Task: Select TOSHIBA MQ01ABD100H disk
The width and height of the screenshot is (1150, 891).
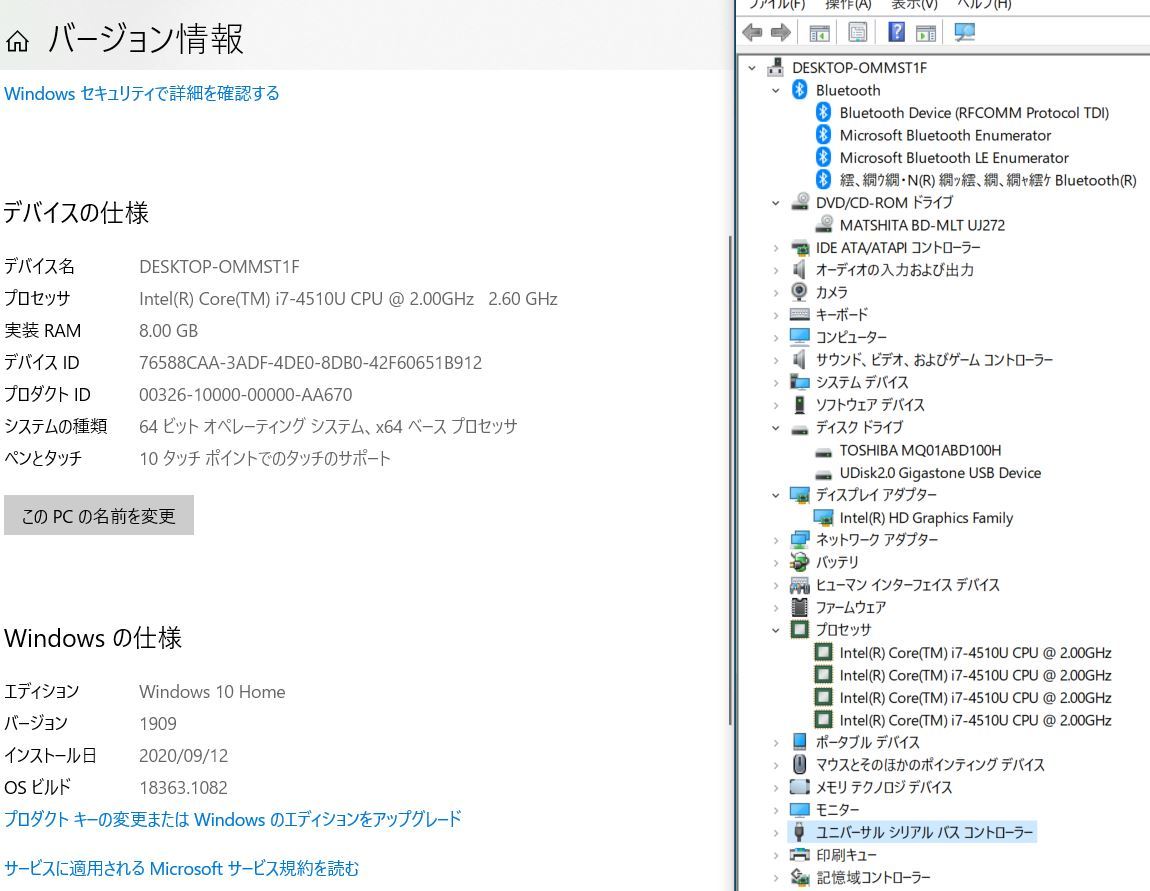Action: tap(920, 450)
